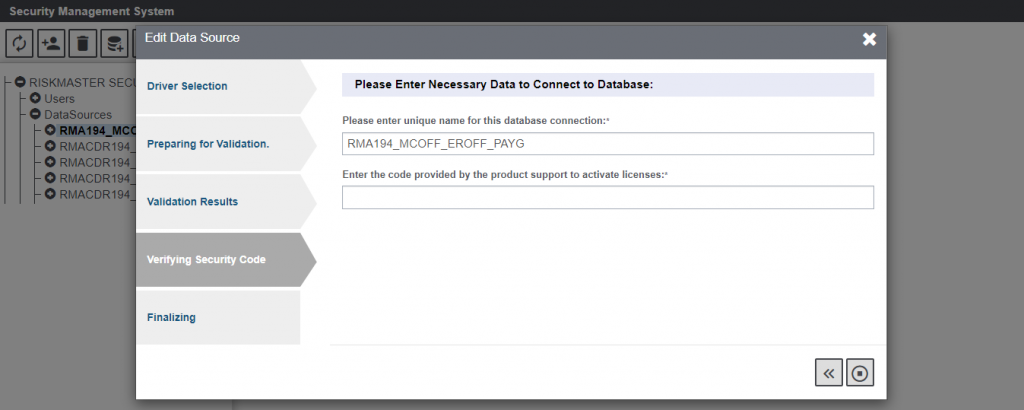Collapse the RISKMASTER SECURITY root node
The image size is (1024, 410).
coord(20,83)
